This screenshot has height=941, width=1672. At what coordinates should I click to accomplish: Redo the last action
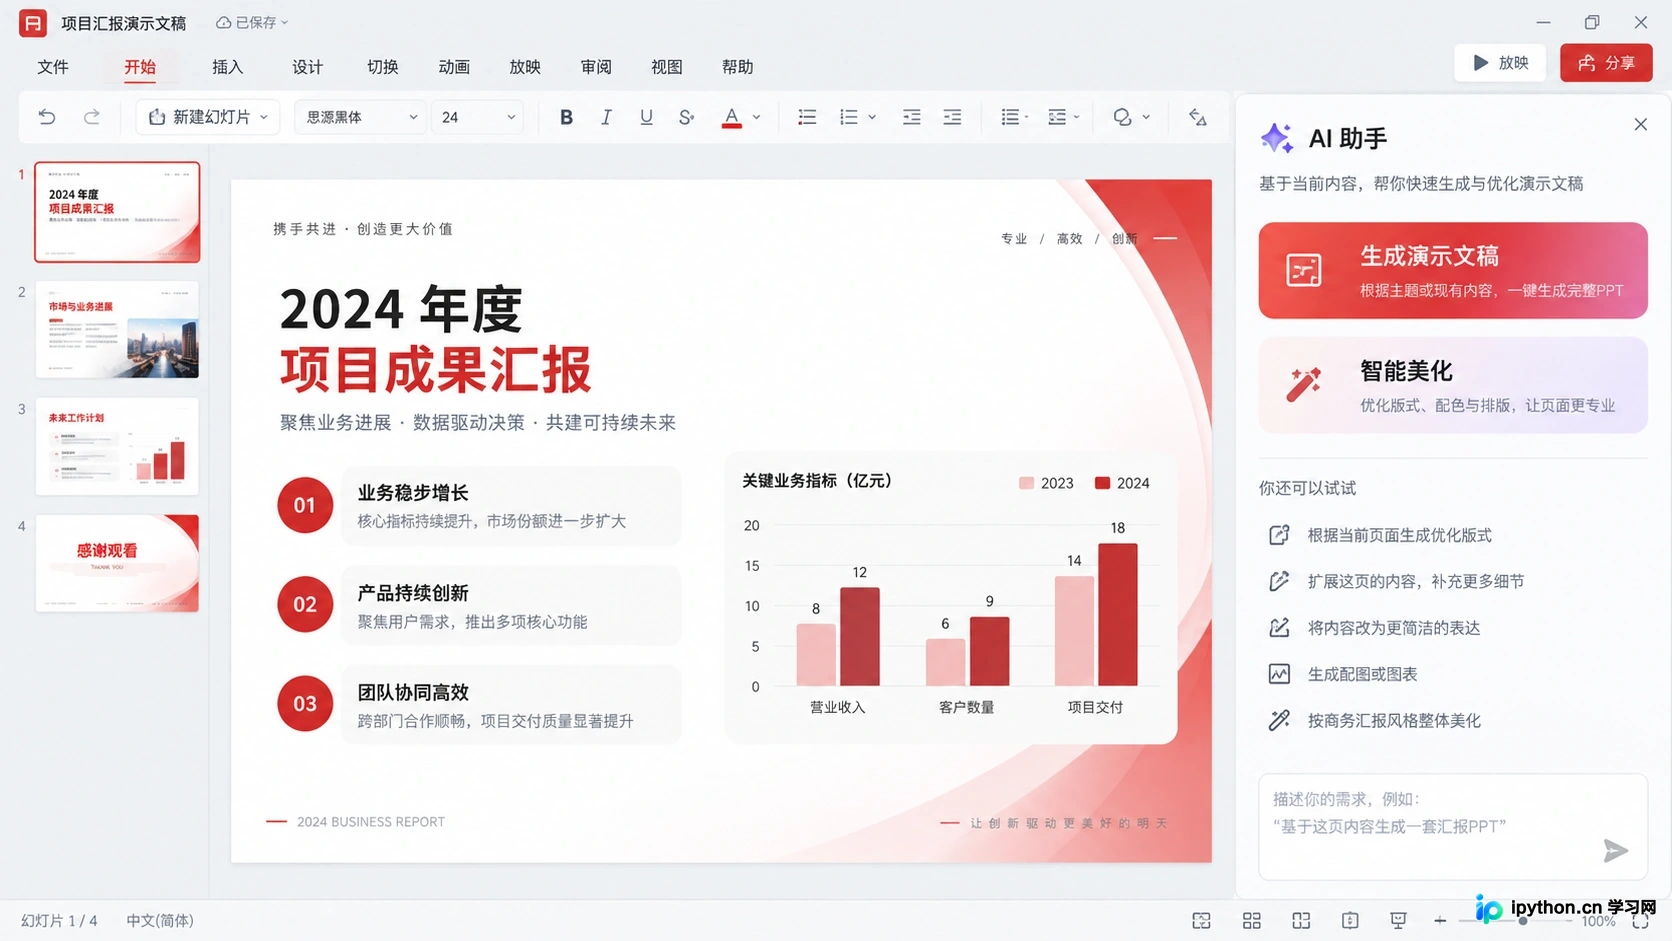tap(91, 117)
